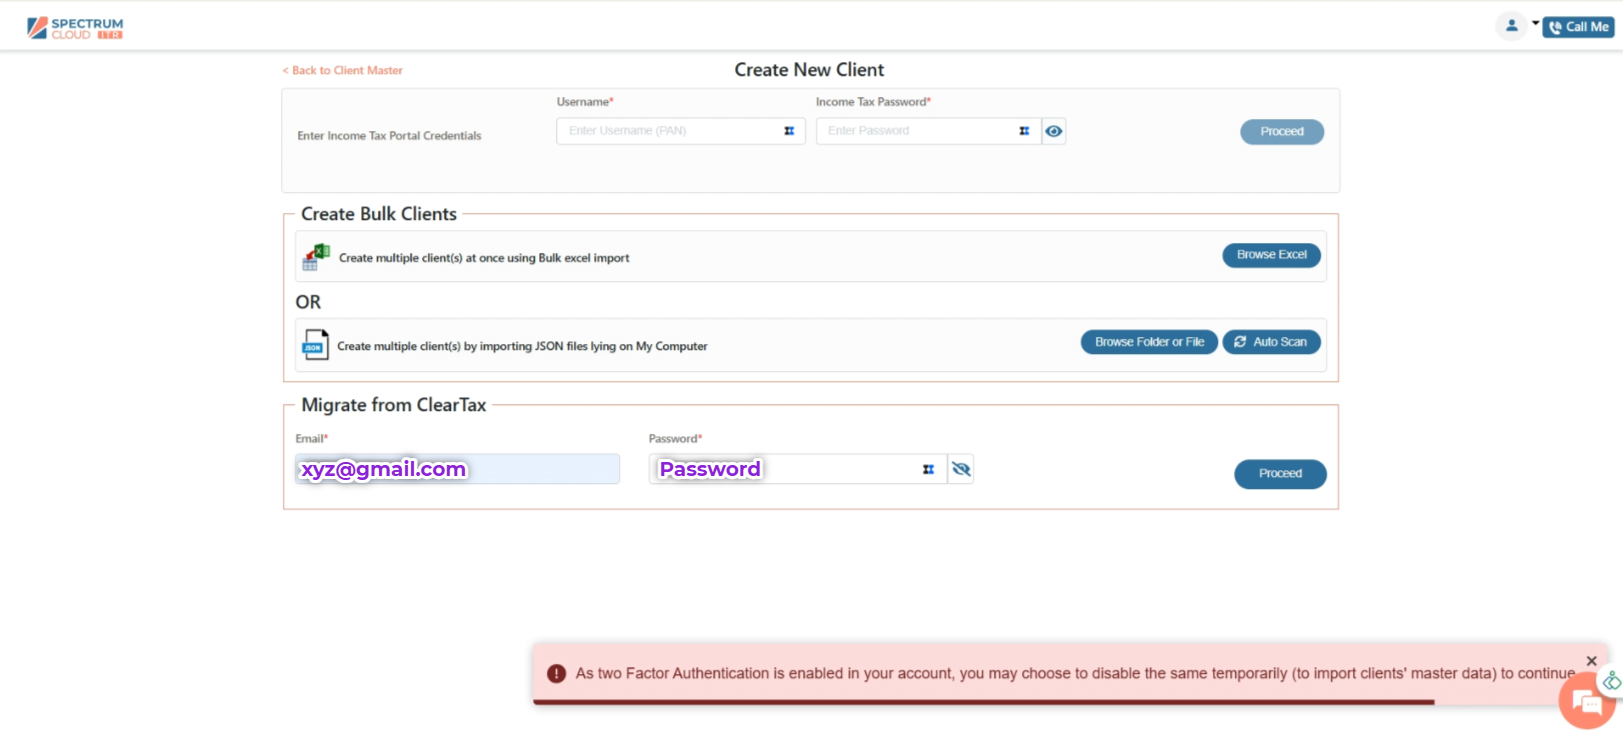
Task: Go back to Client Master
Action: 343,71
